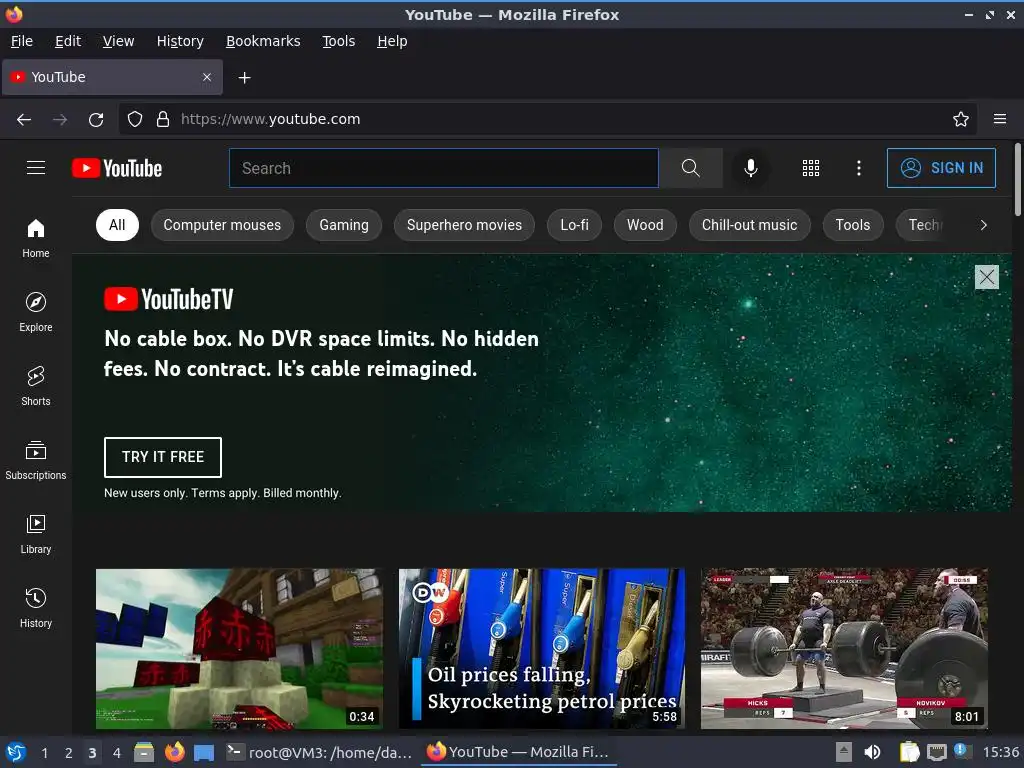
Task: Open the YouTube guide hamburger menu
Action: pos(36,168)
